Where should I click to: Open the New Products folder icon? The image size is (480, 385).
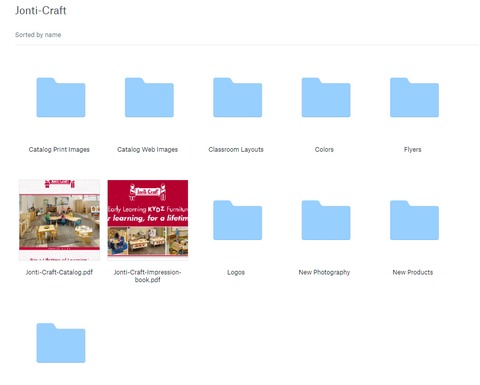[x=414, y=220]
